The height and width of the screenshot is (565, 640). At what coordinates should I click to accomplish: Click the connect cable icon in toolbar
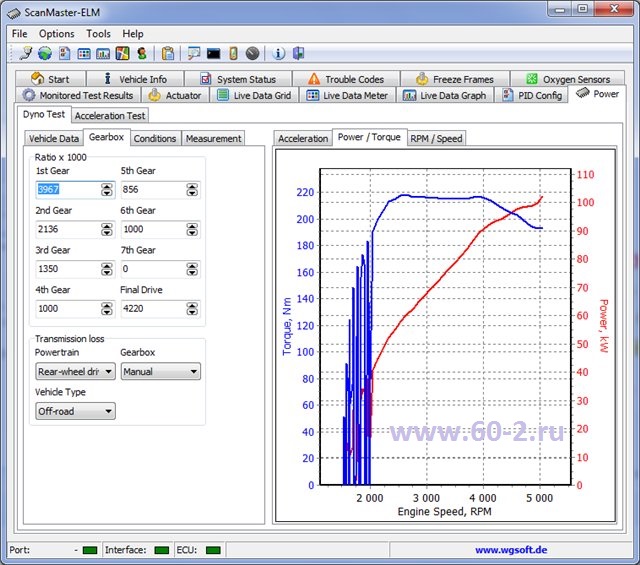pyautogui.click(x=25, y=53)
